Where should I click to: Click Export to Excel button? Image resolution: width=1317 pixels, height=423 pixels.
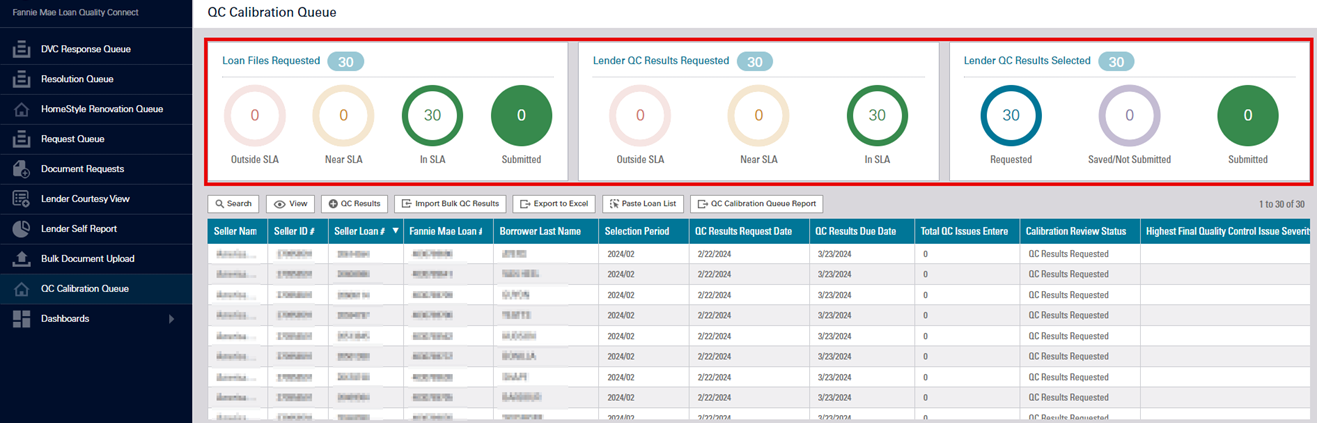(x=554, y=204)
